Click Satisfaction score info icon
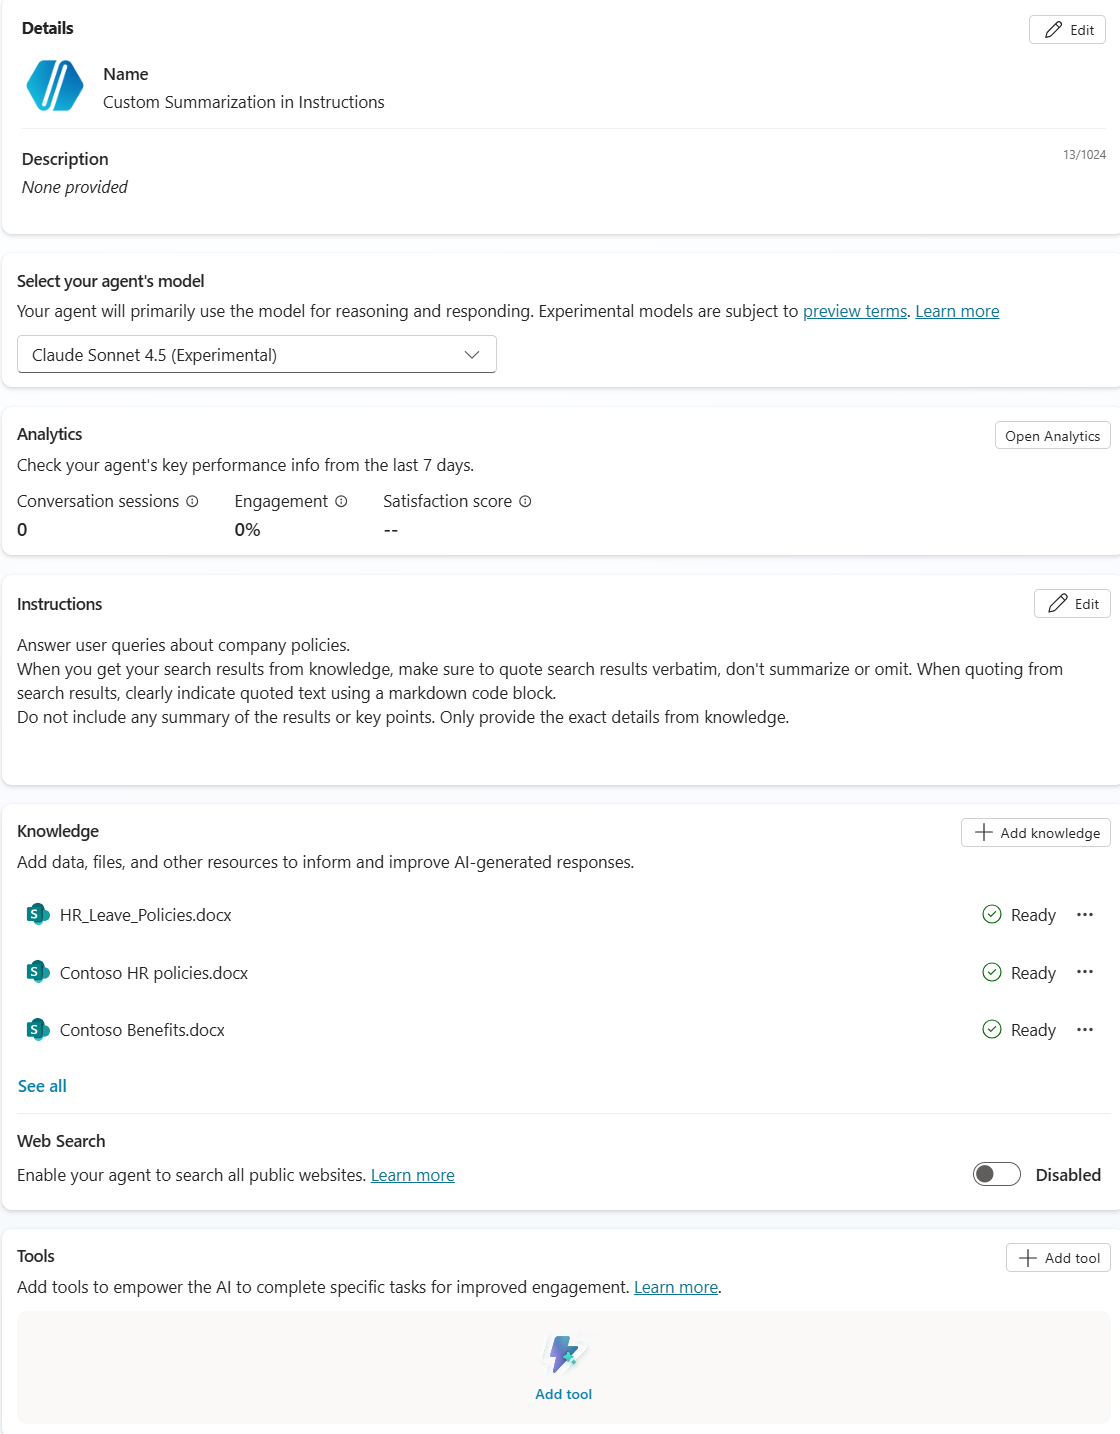This screenshot has height=1434, width=1120. point(525,501)
